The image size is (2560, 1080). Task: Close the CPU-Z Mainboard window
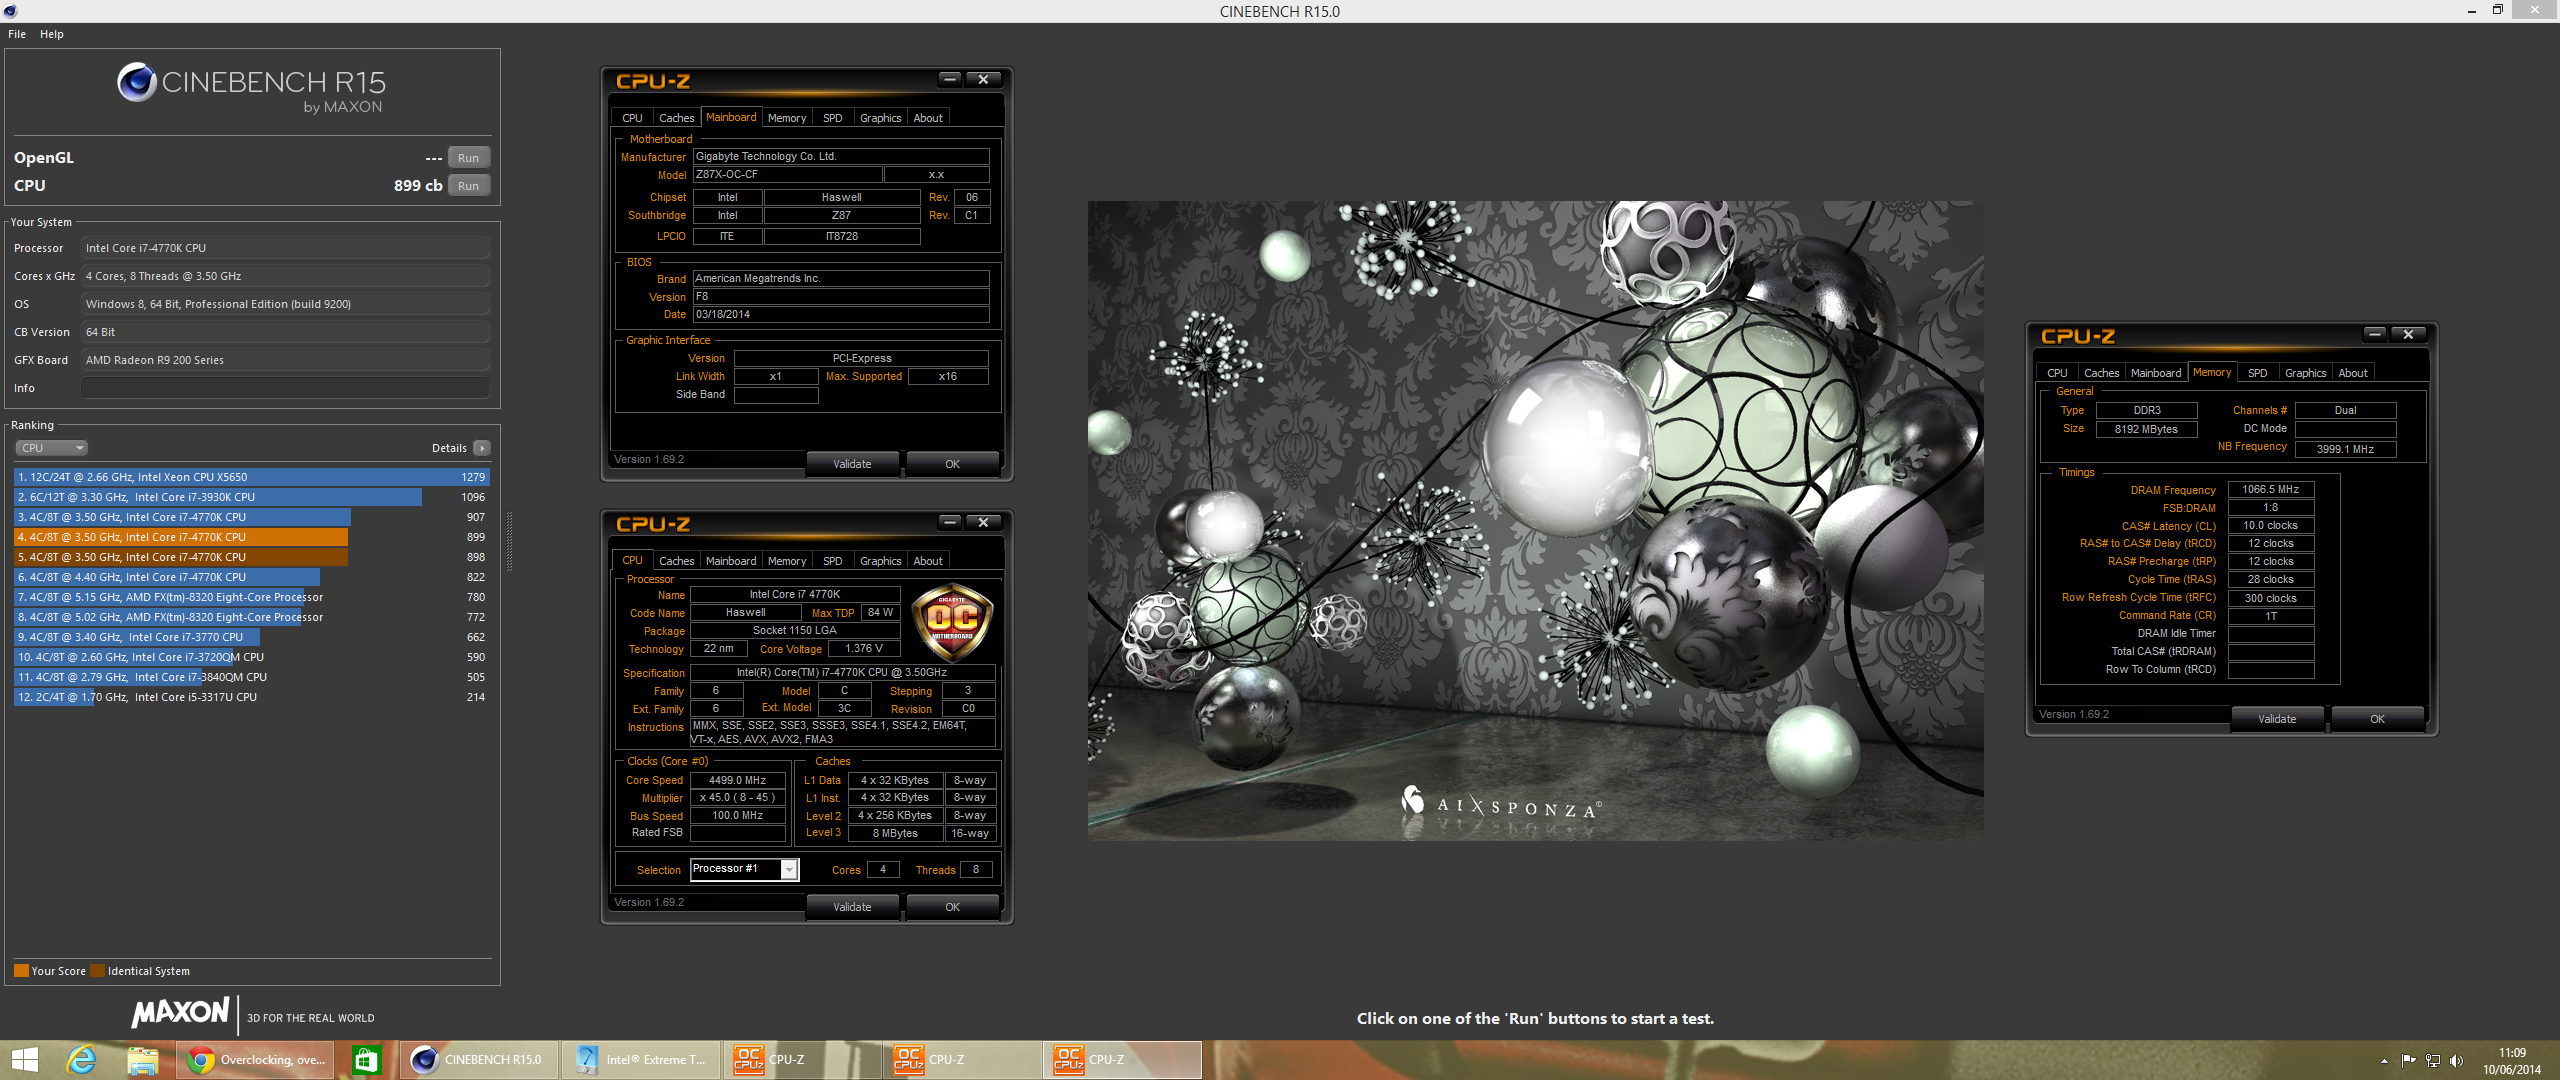pos(983,79)
